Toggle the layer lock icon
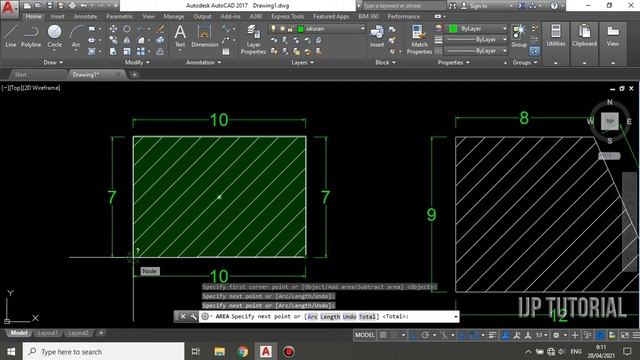This screenshot has width=640, height=360. [x=290, y=29]
